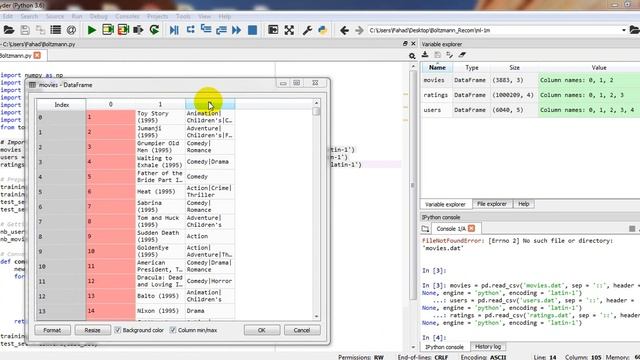Open the file list browse-tabs icon
This screenshot has width=640, height=360.
click(56, 30)
